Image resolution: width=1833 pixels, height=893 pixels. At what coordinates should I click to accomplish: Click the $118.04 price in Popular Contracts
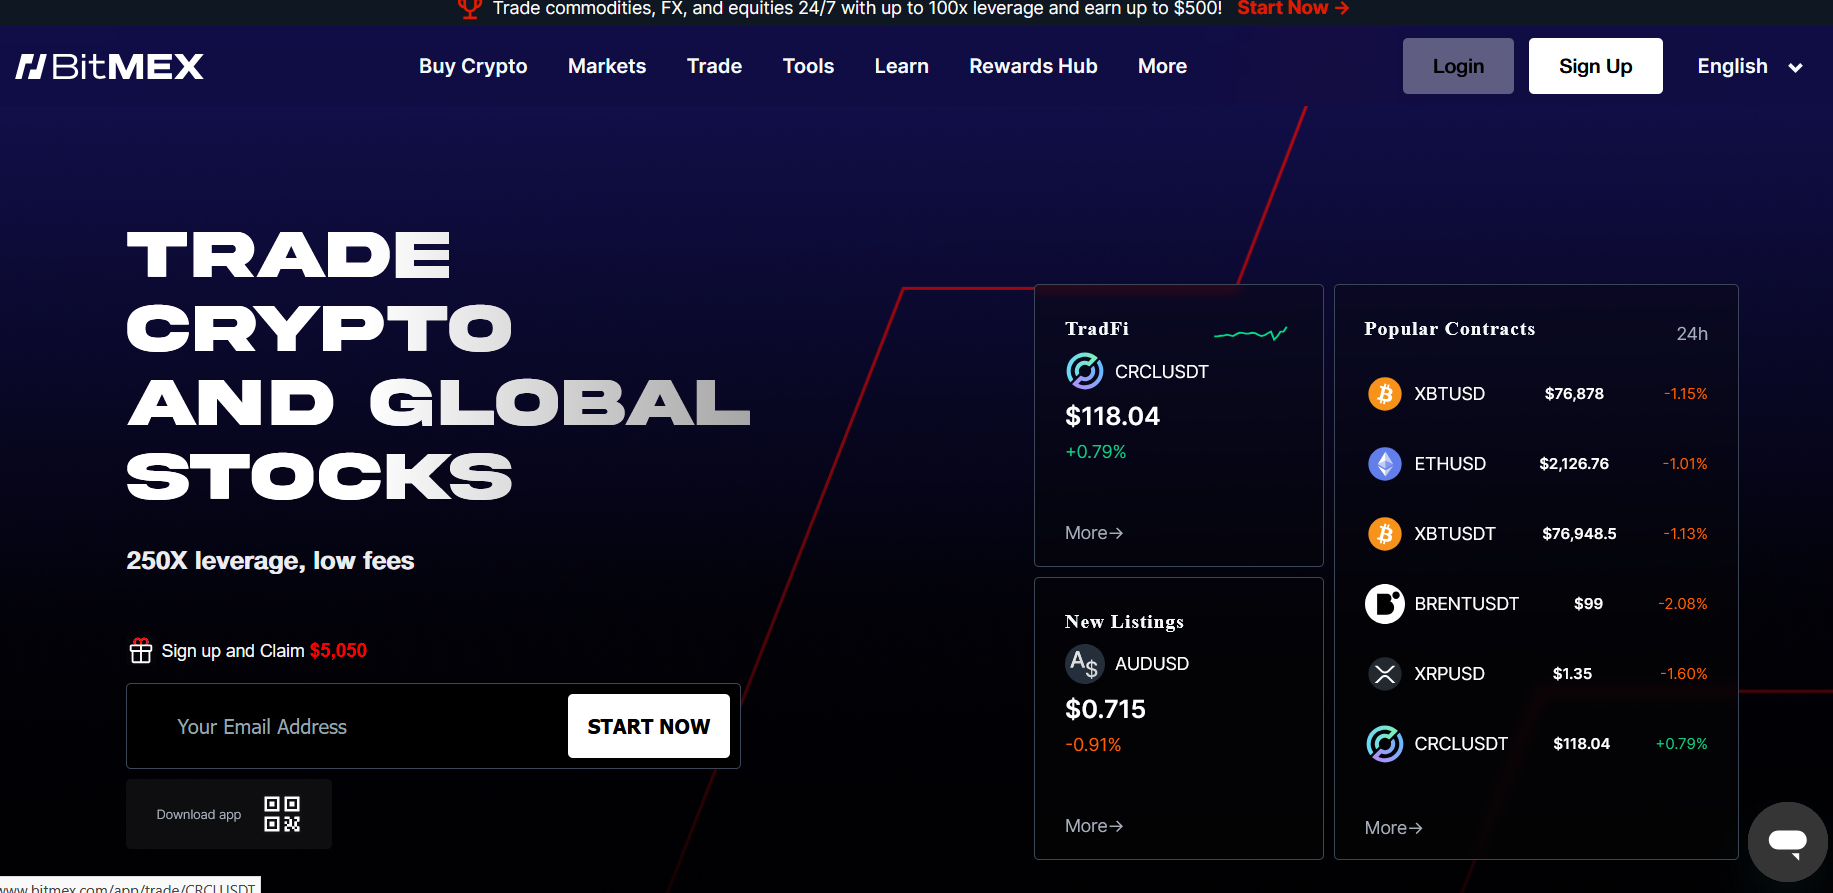coord(1581,744)
